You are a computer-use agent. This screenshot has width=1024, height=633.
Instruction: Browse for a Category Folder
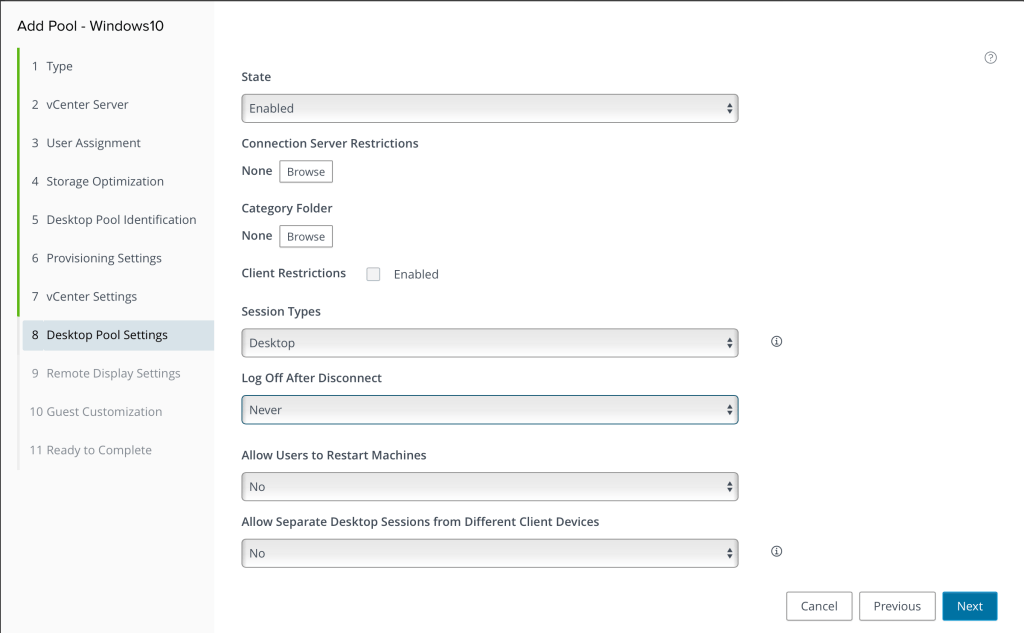pyautogui.click(x=305, y=237)
